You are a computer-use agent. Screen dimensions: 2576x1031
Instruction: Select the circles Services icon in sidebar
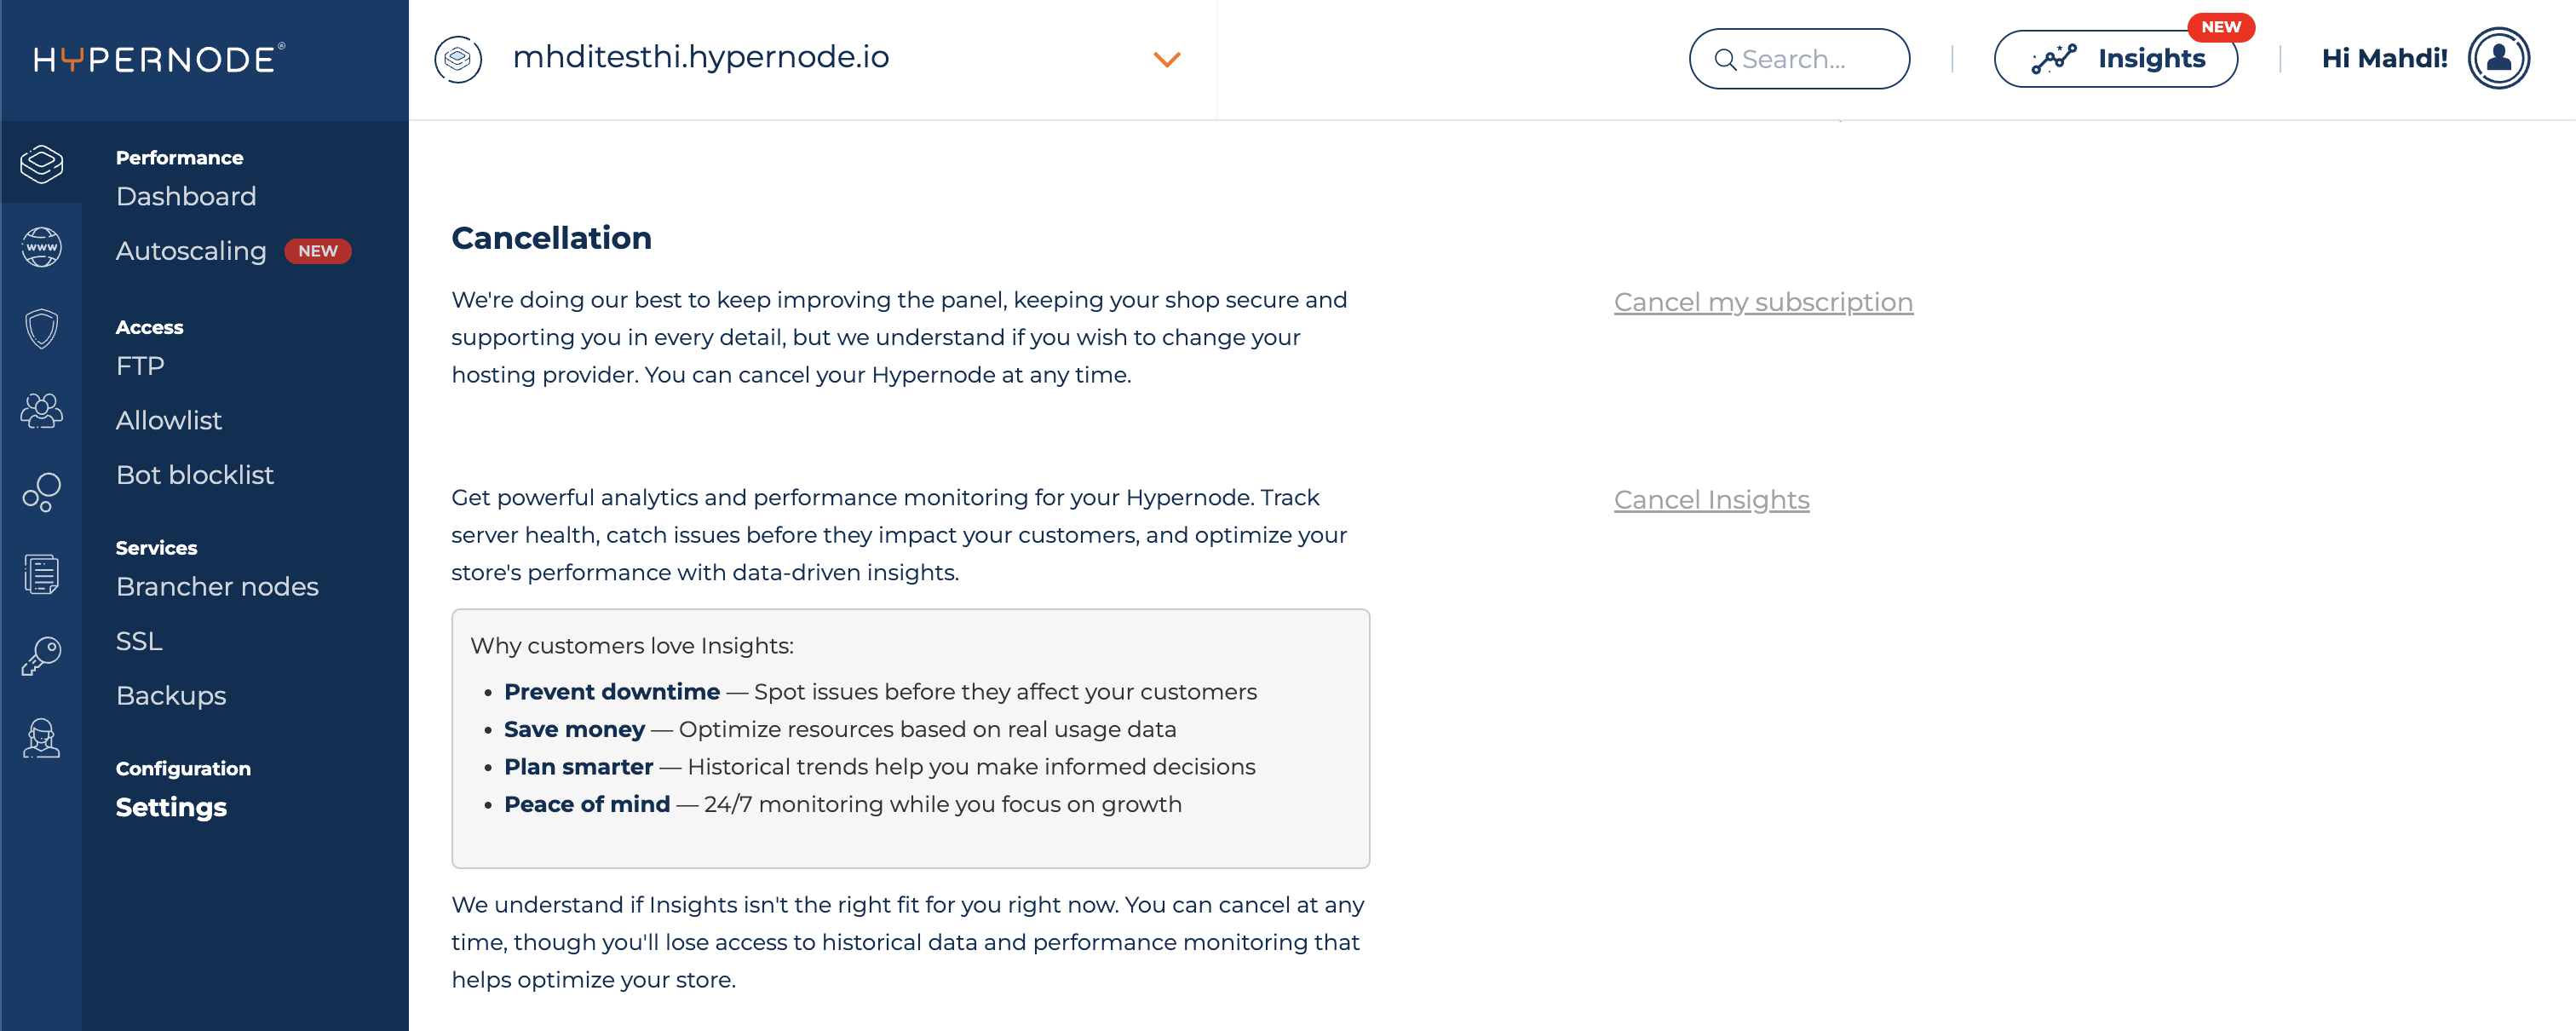[41, 491]
